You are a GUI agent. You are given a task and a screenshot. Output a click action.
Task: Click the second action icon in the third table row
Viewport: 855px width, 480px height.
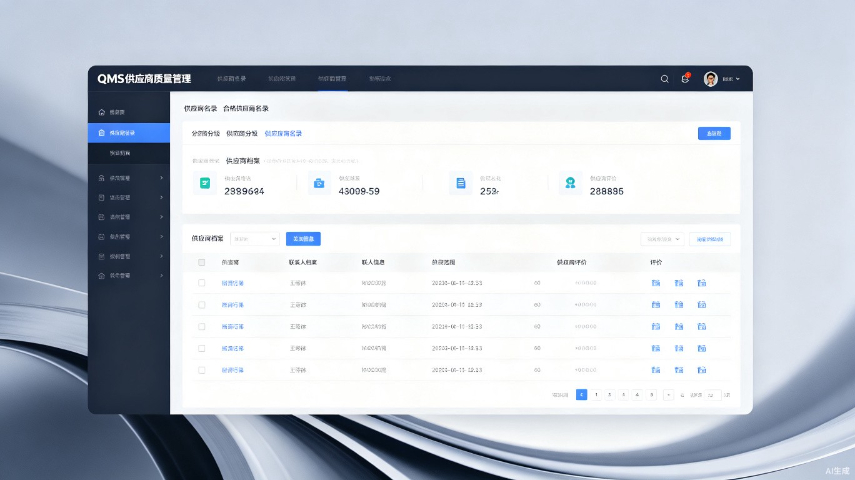[x=679, y=326]
